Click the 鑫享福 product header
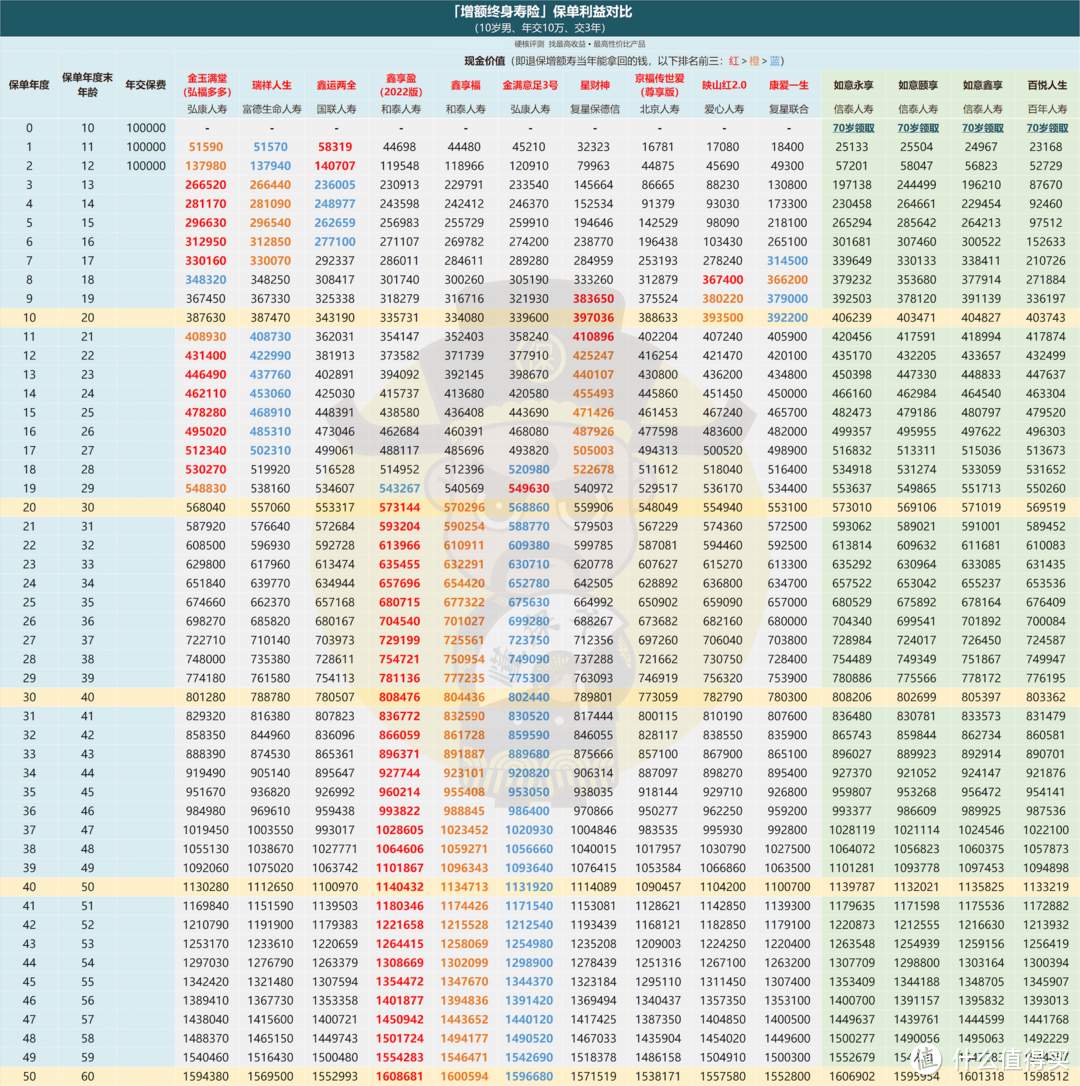 466,85
